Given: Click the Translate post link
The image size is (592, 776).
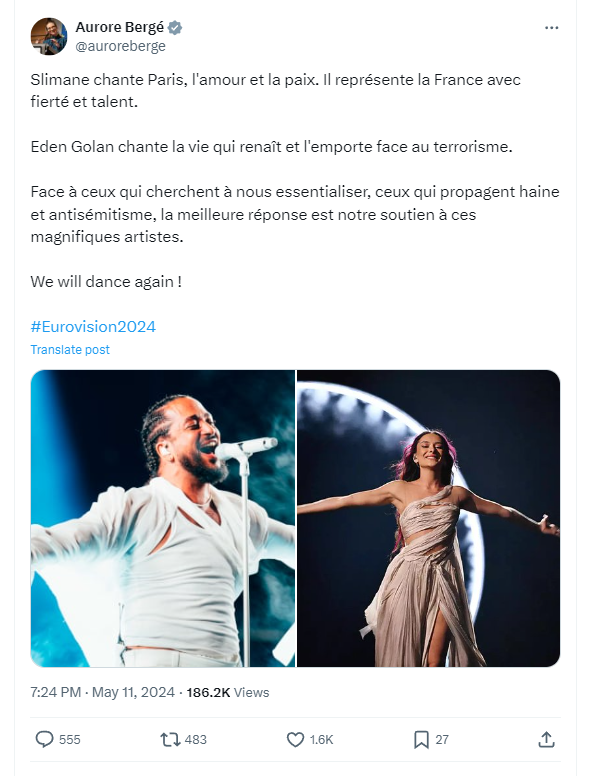Looking at the screenshot, I should click(x=70, y=349).
